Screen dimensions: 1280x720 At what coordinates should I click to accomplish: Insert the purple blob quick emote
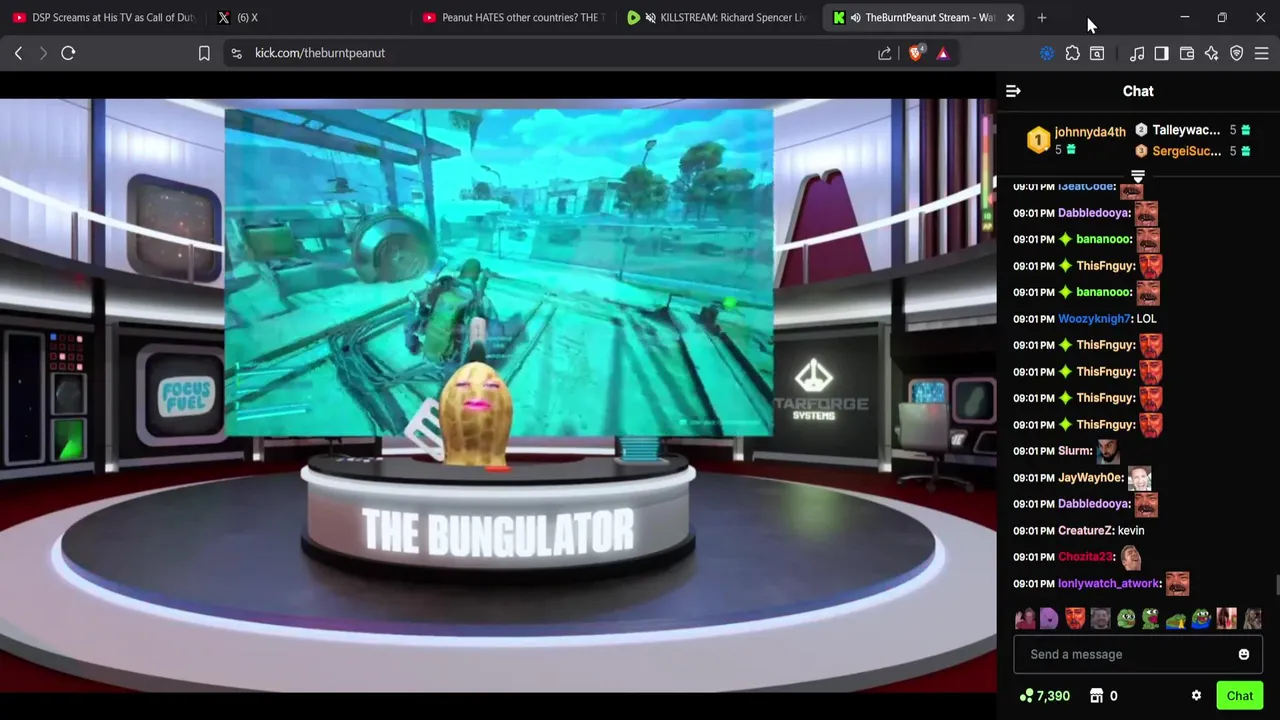[x=1049, y=619]
